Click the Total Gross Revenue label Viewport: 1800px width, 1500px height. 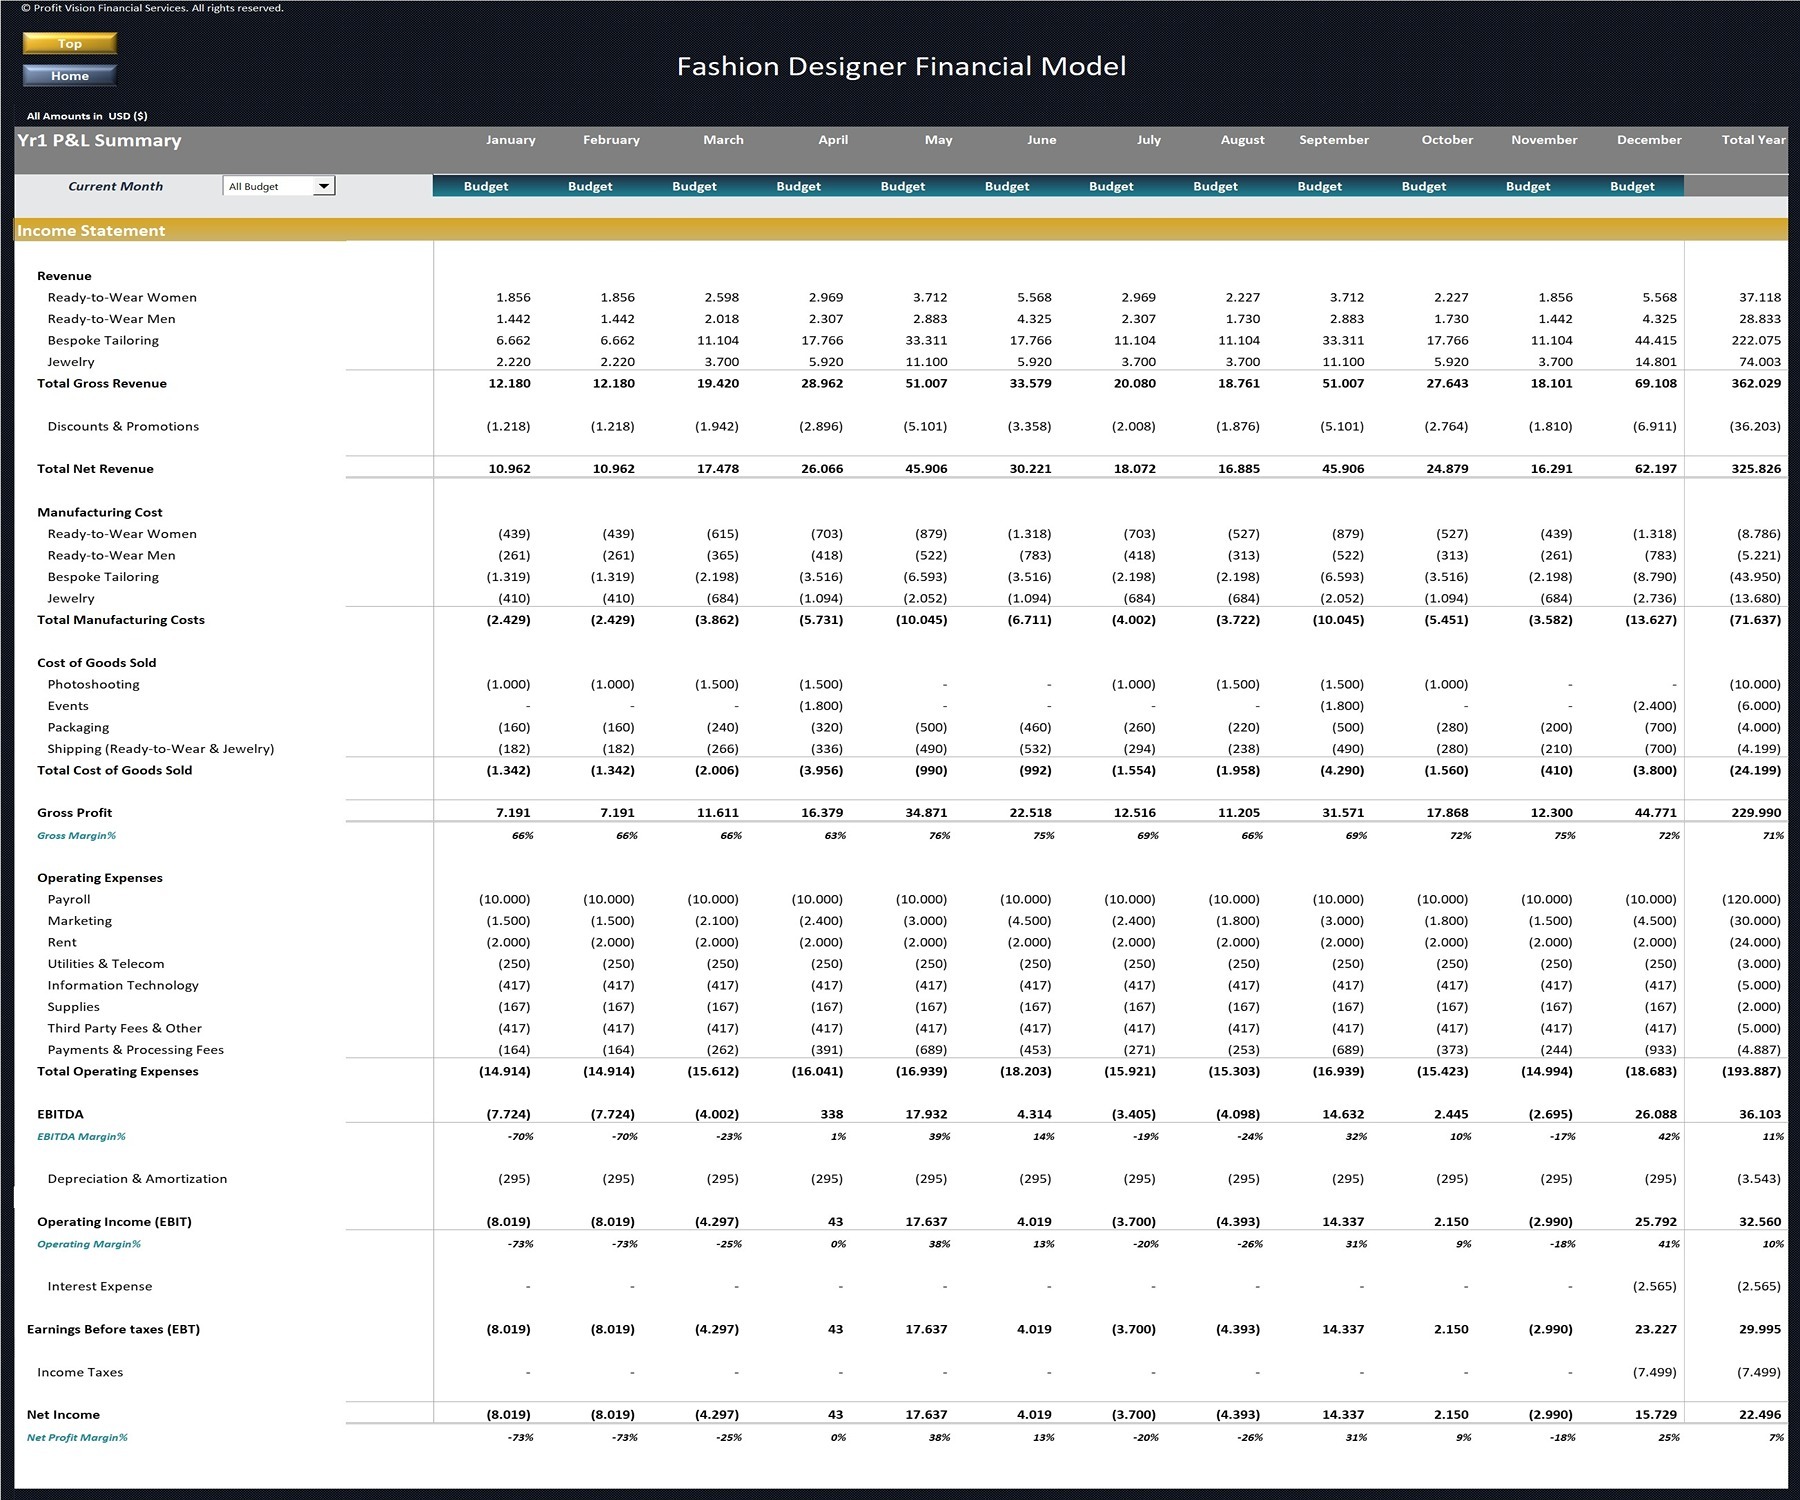(102, 383)
